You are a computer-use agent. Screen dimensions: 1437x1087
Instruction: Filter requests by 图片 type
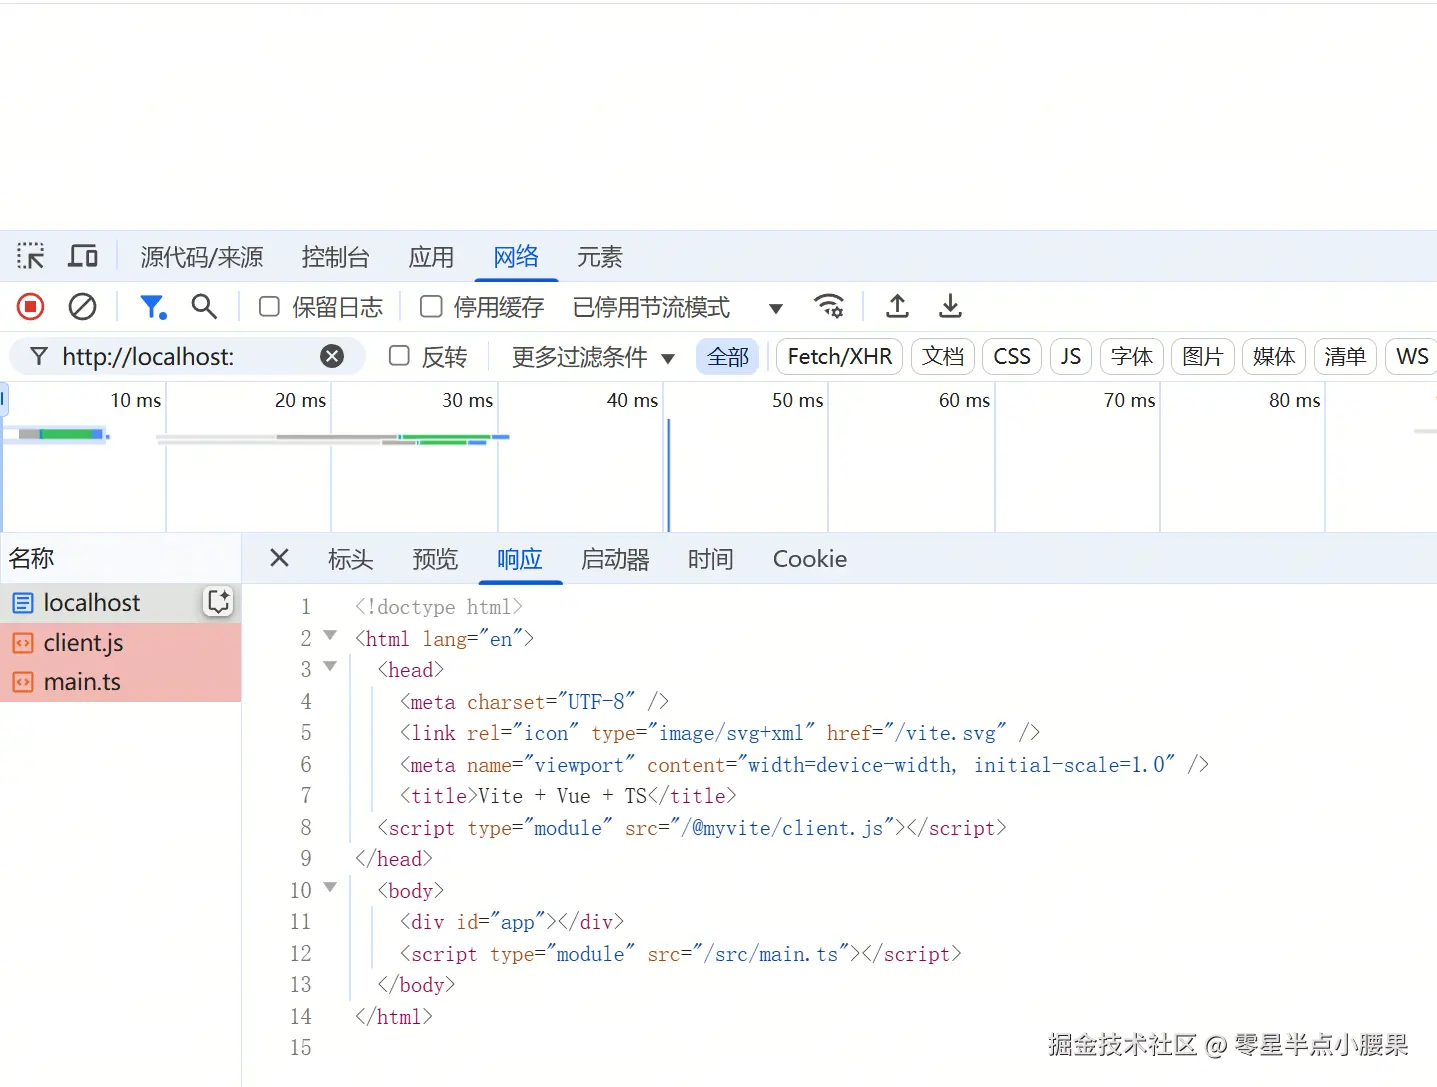pos(1203,357)
